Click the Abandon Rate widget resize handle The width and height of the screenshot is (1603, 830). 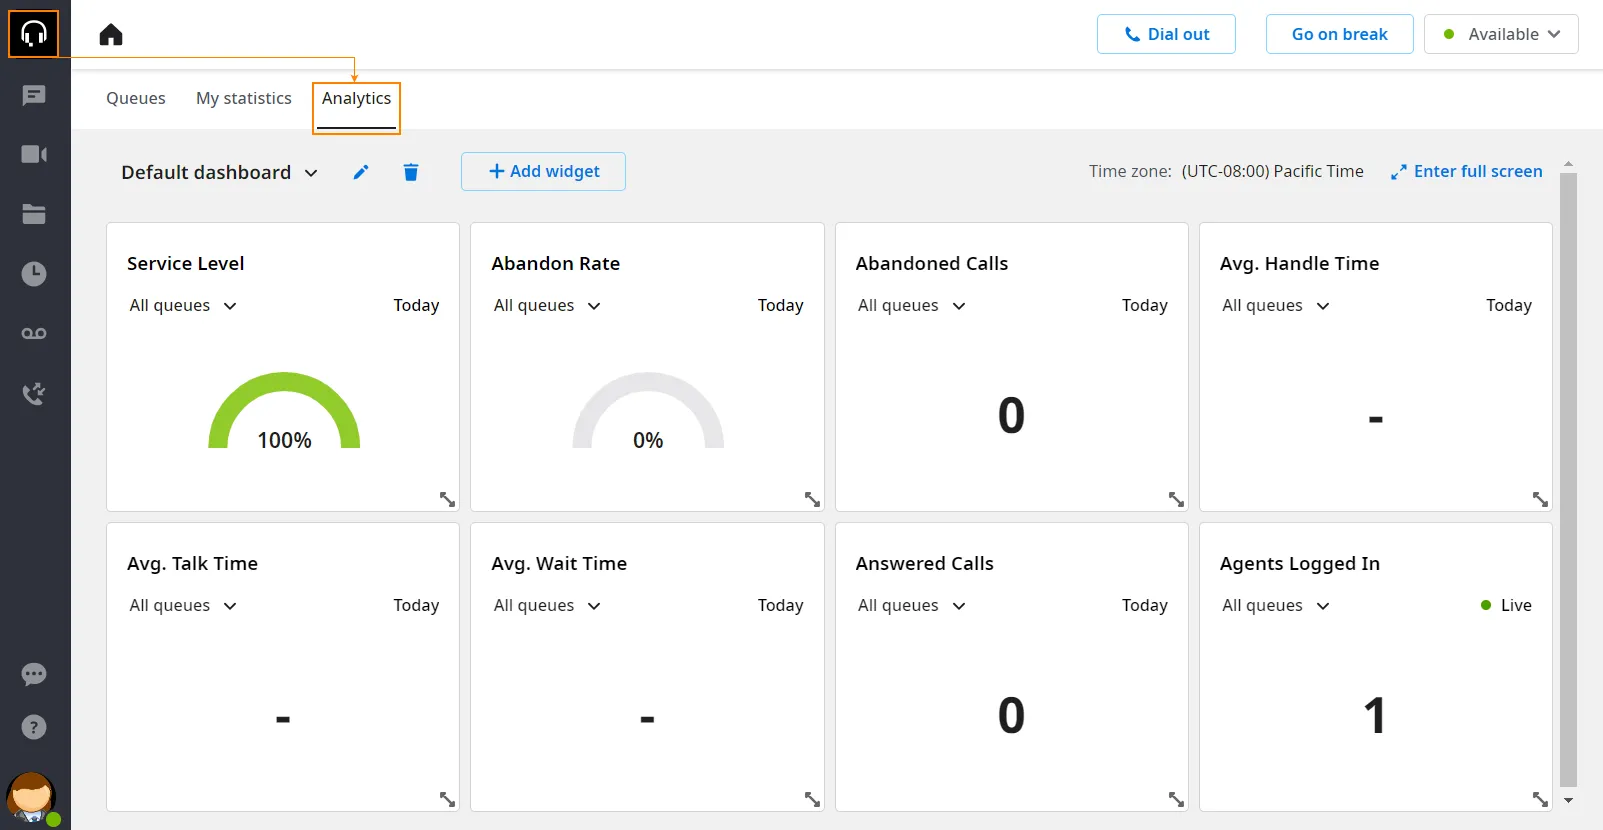812,499
